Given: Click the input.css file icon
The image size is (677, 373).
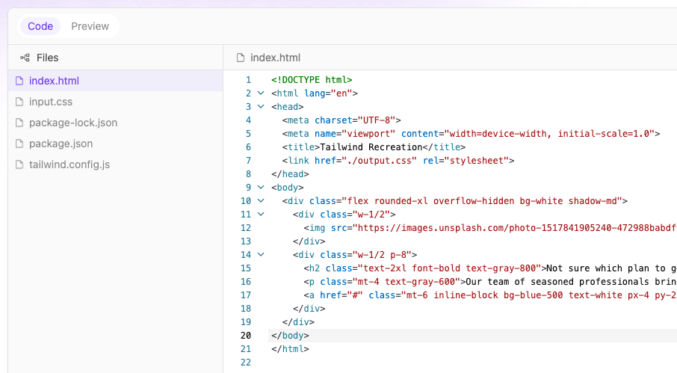Looking at the screenshot, I should (19, 102).
